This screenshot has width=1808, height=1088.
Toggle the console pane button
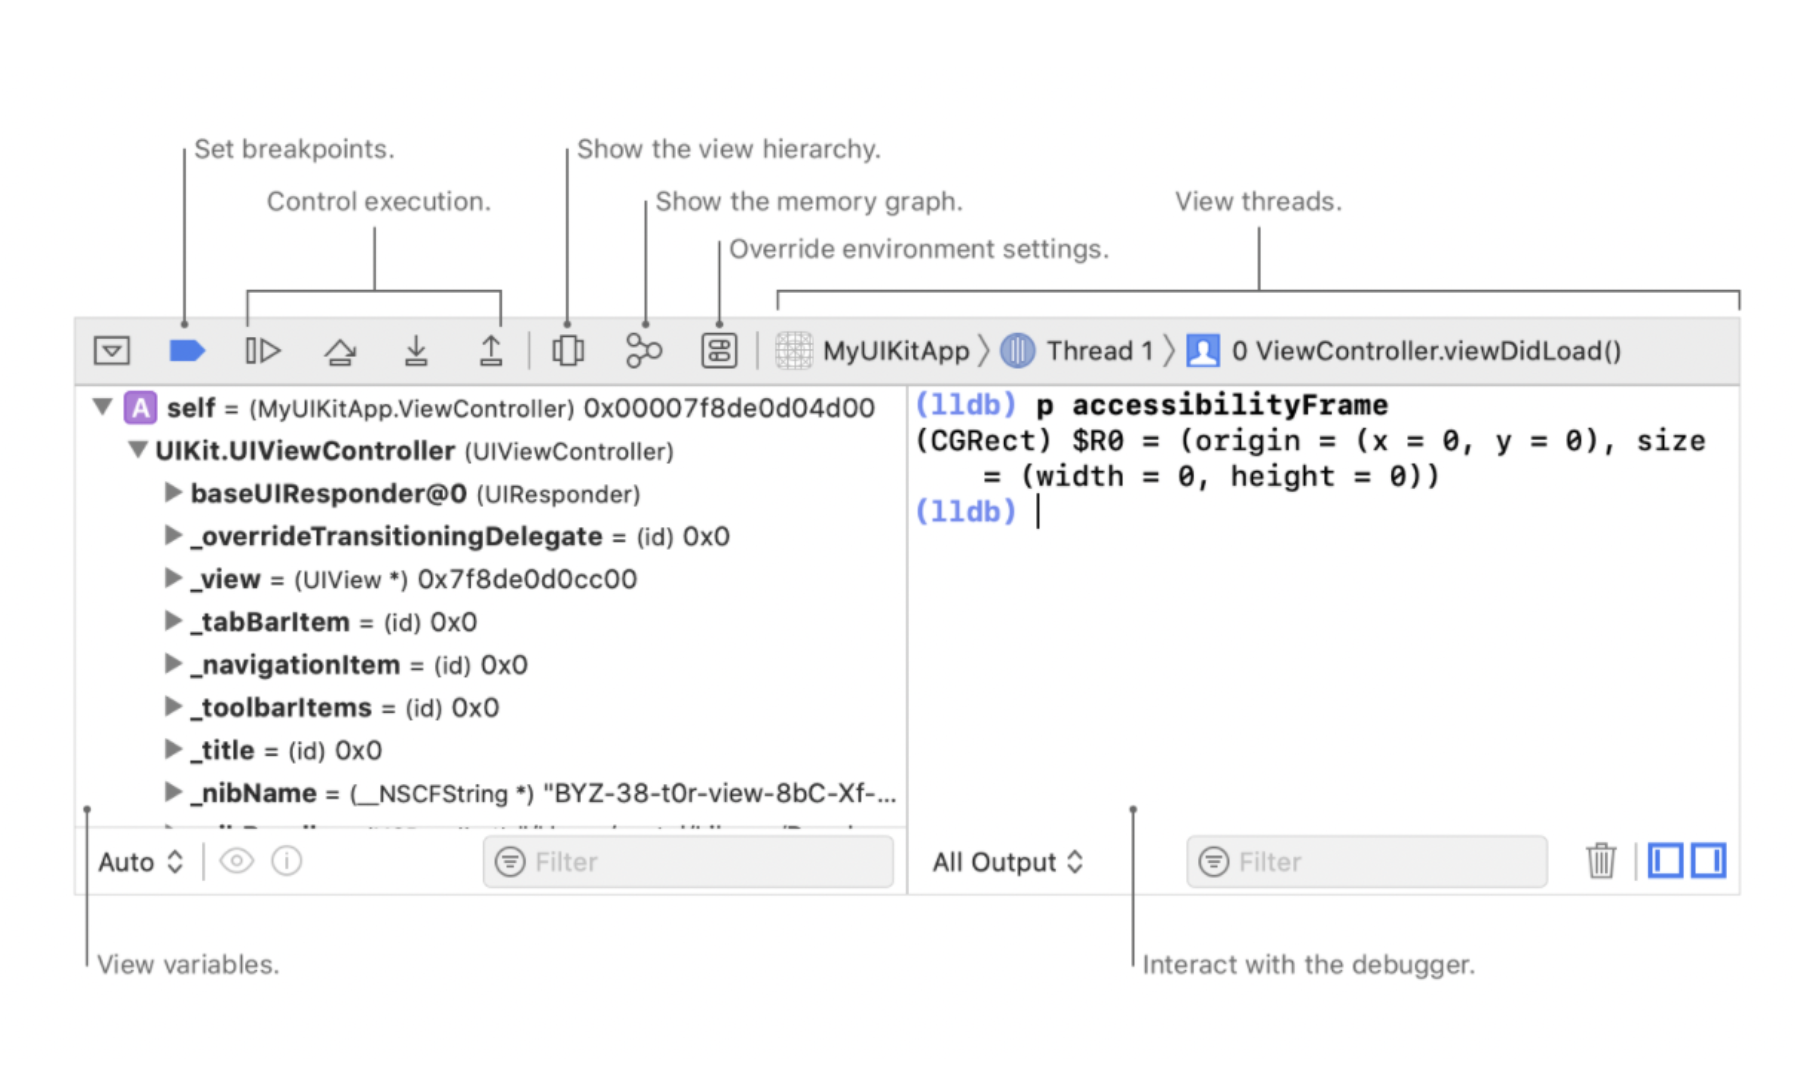point(1708,861)
